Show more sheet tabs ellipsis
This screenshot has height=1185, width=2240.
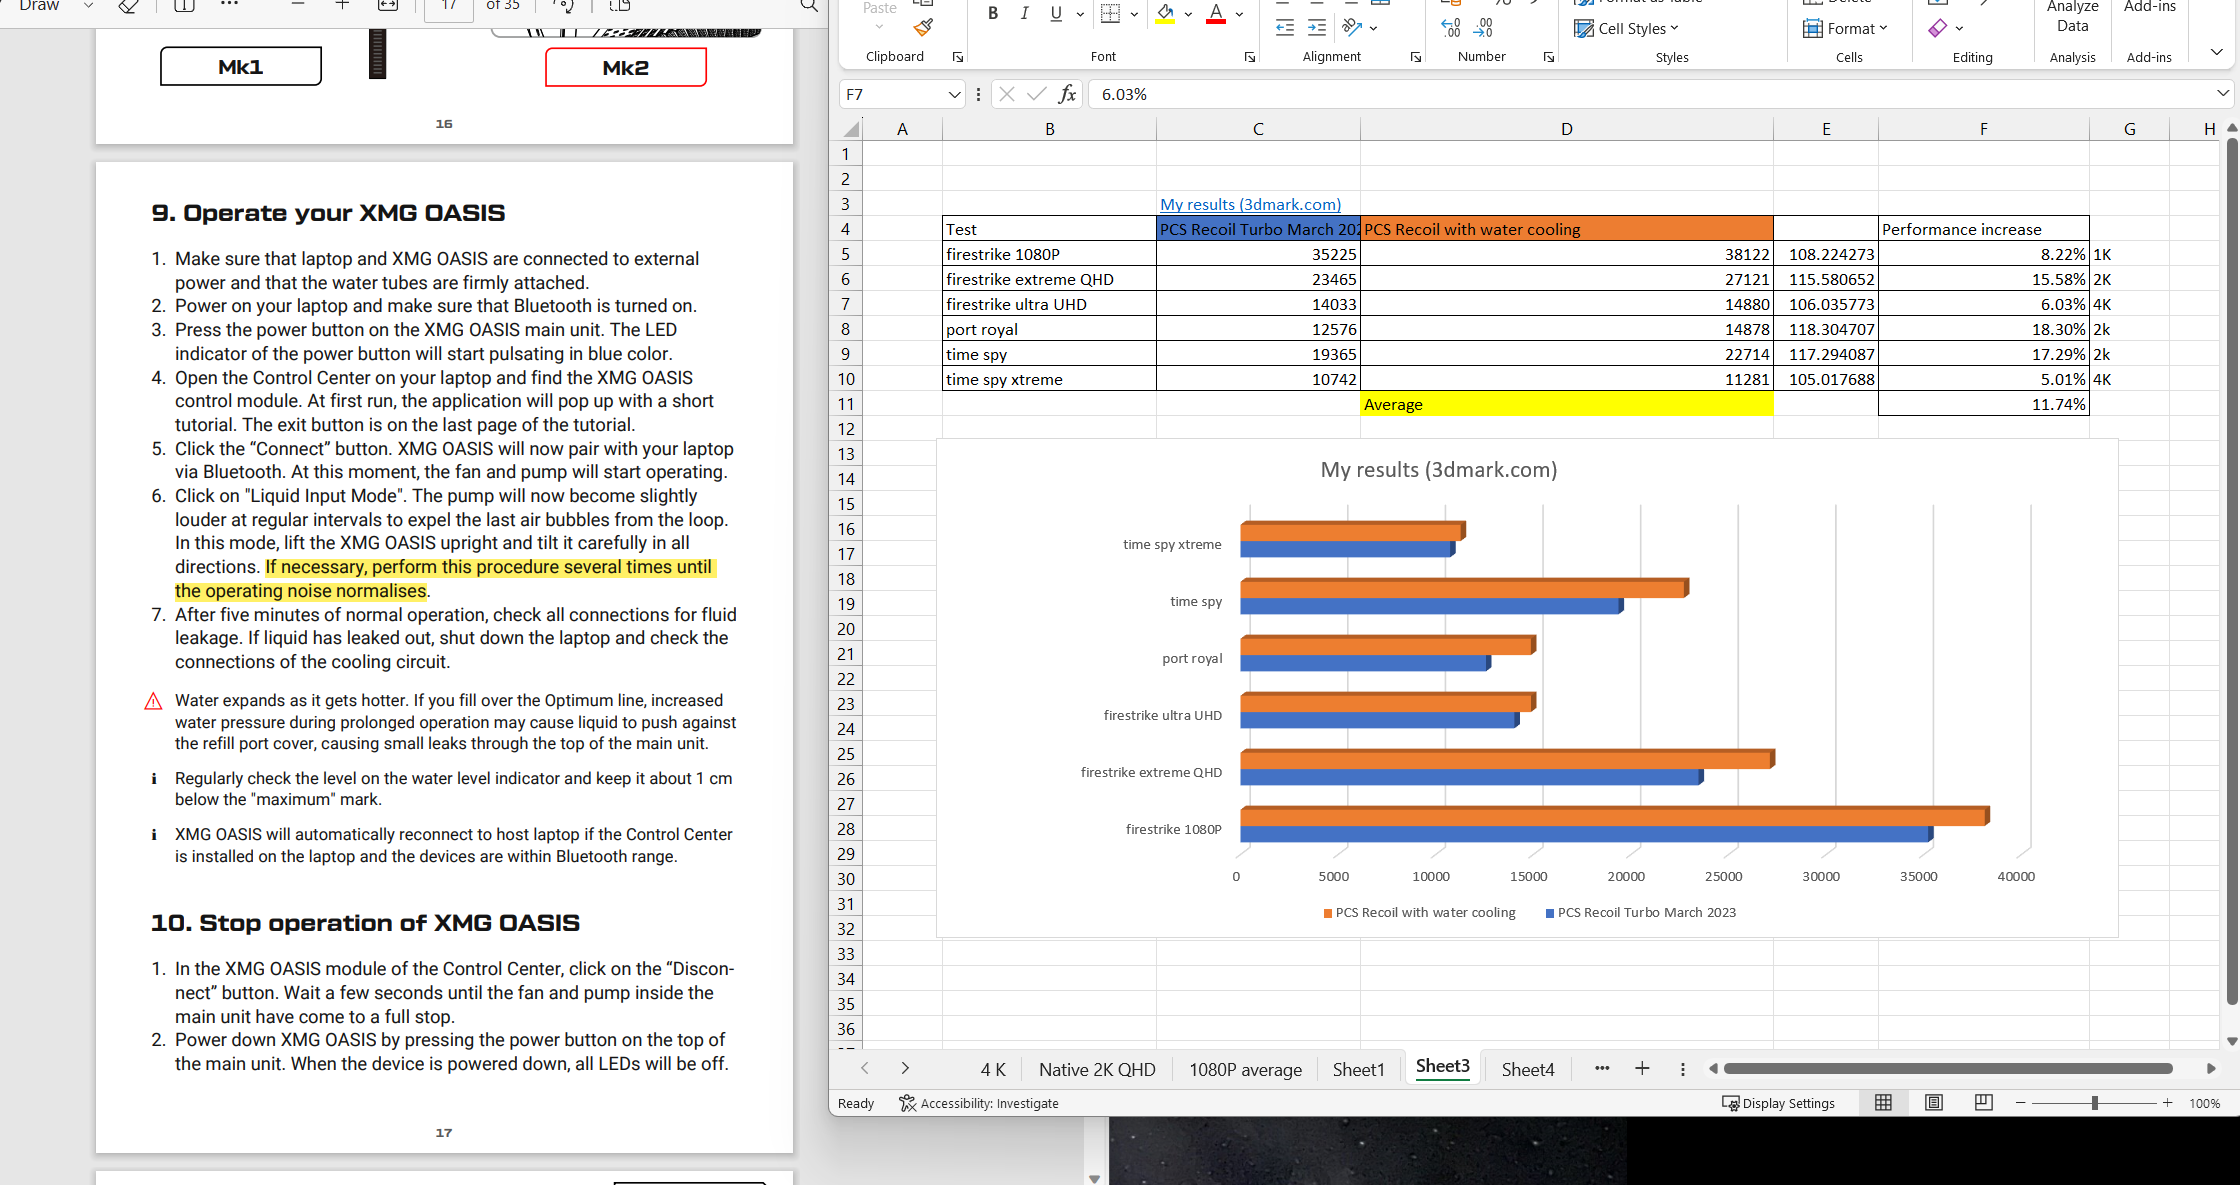pyautogui.click(x=1602, y=1068)
